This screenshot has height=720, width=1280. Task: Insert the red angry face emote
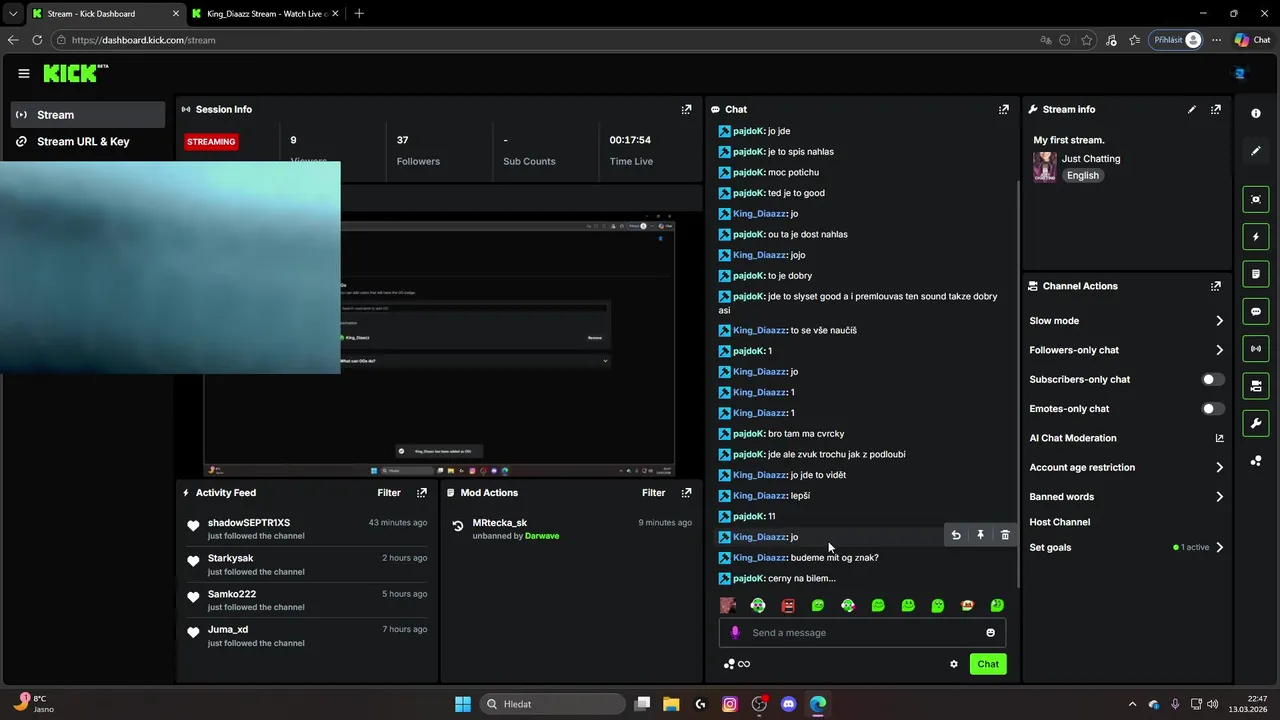[788, 605]
